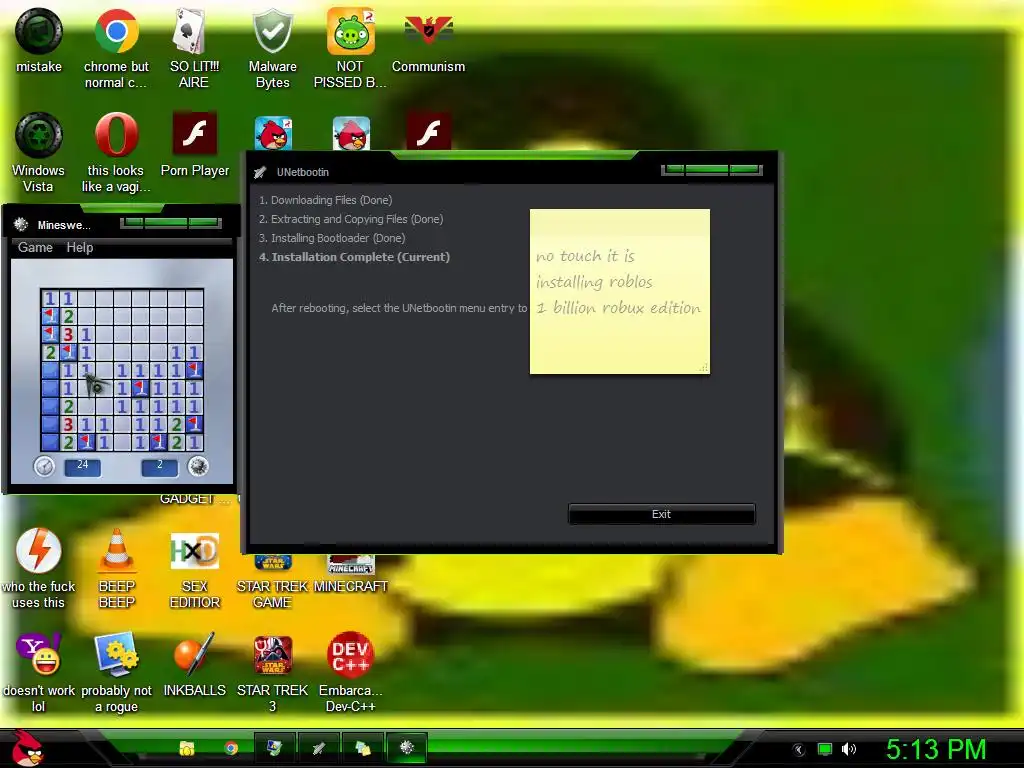Image resolution: width=1024 pixels, height=768 pixels.
Task: Open the Yahoo smiley 'doesn't work lol' icon
Action: click(39, 654)
